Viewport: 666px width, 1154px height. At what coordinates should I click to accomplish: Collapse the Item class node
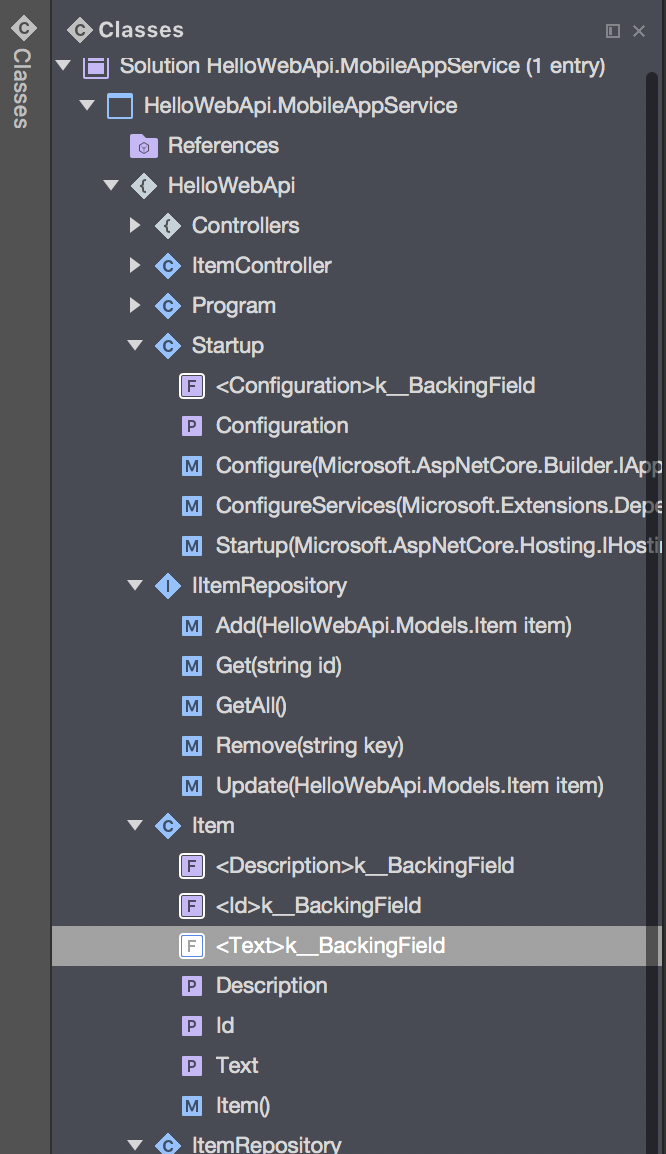(135, 825)
